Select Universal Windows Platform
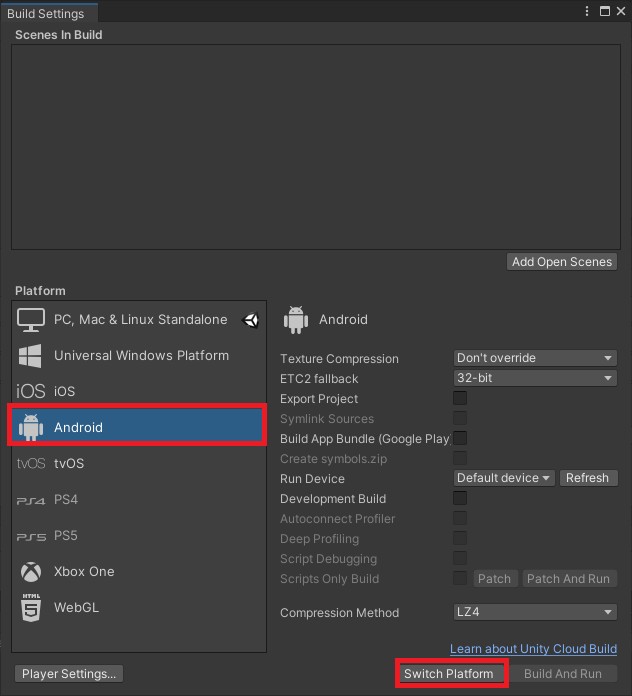632x696 pixels. coord(139,356)
